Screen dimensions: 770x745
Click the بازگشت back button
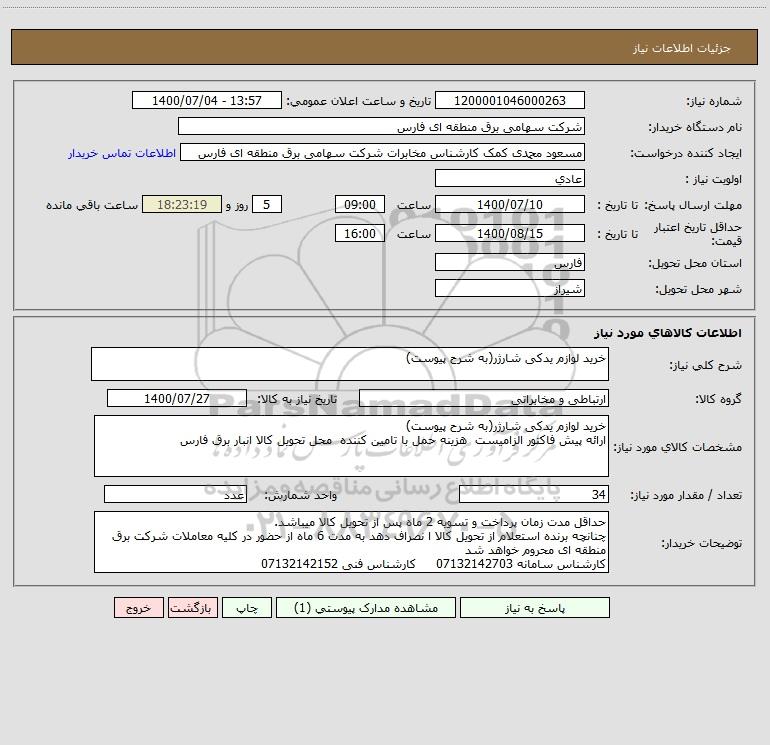click(x=192, y=607)
